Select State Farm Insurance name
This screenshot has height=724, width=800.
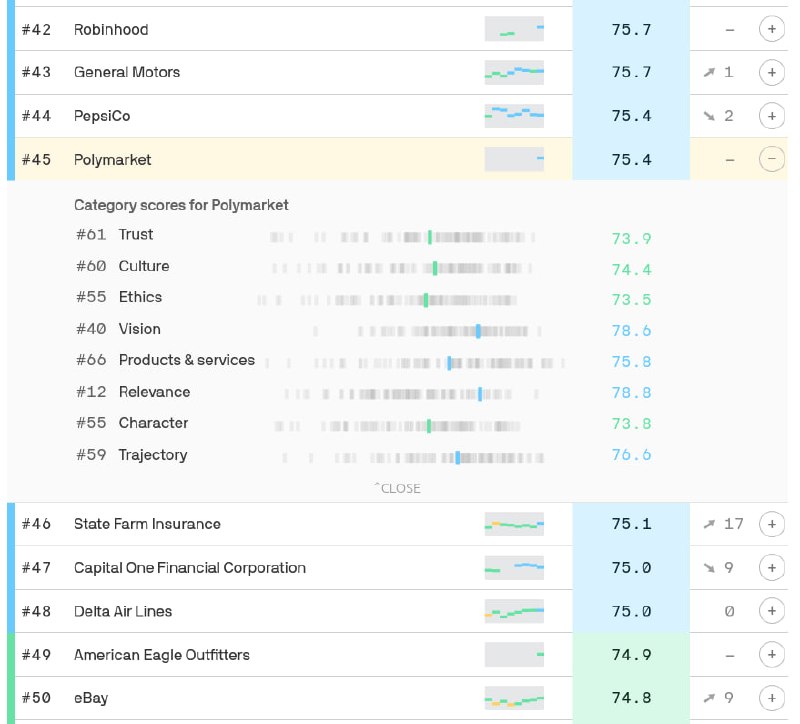[x=147, y=524]
